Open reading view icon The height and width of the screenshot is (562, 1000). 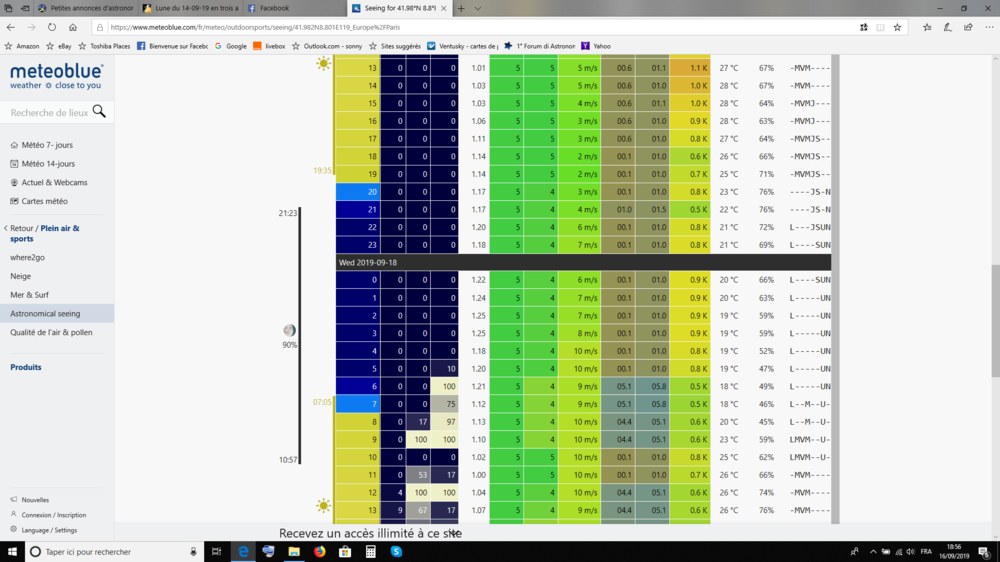click(x=880, y=27)
